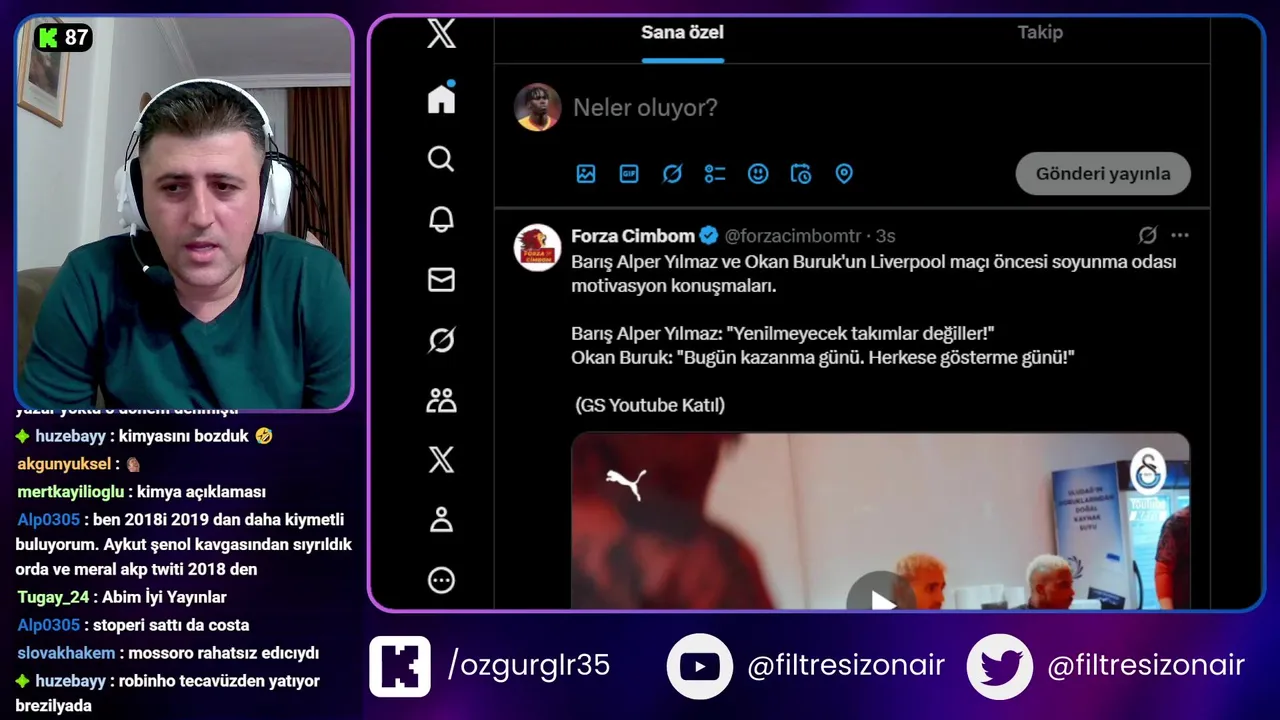Open Grok icon in the sidebar

pyautogui.click(x=441, y=340)
